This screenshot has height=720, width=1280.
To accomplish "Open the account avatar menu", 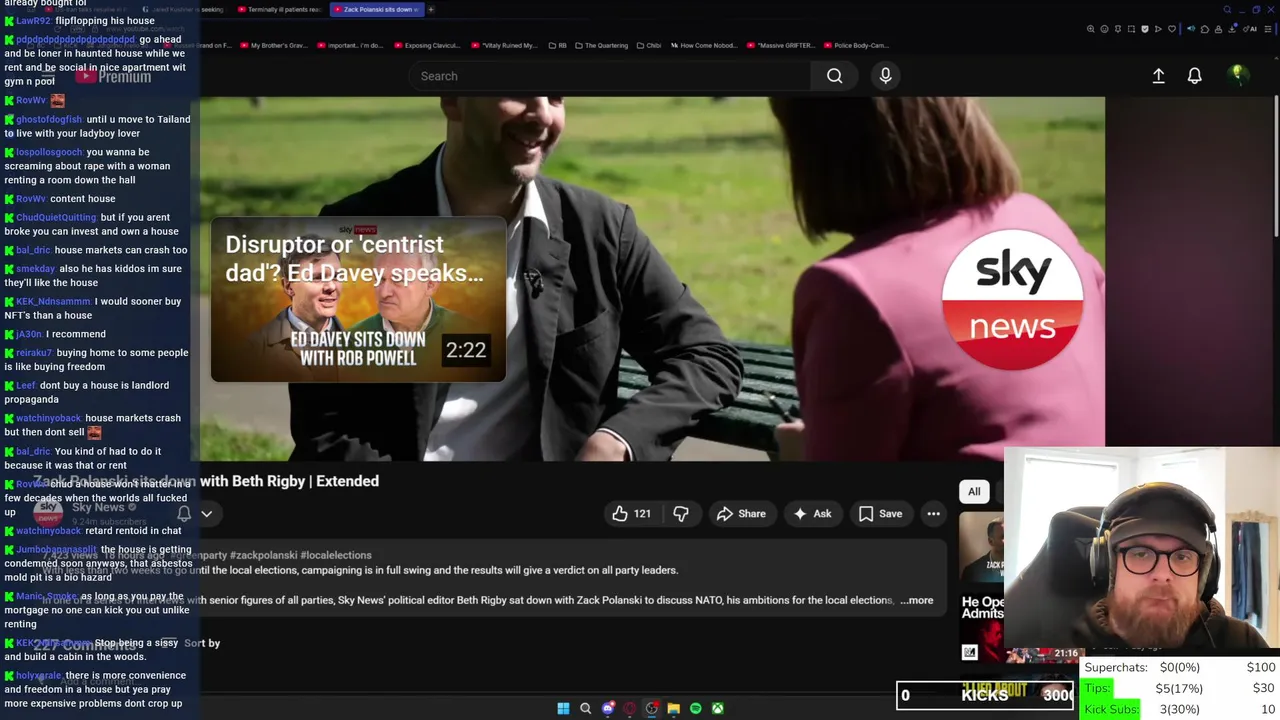I will pos(1238,75).
